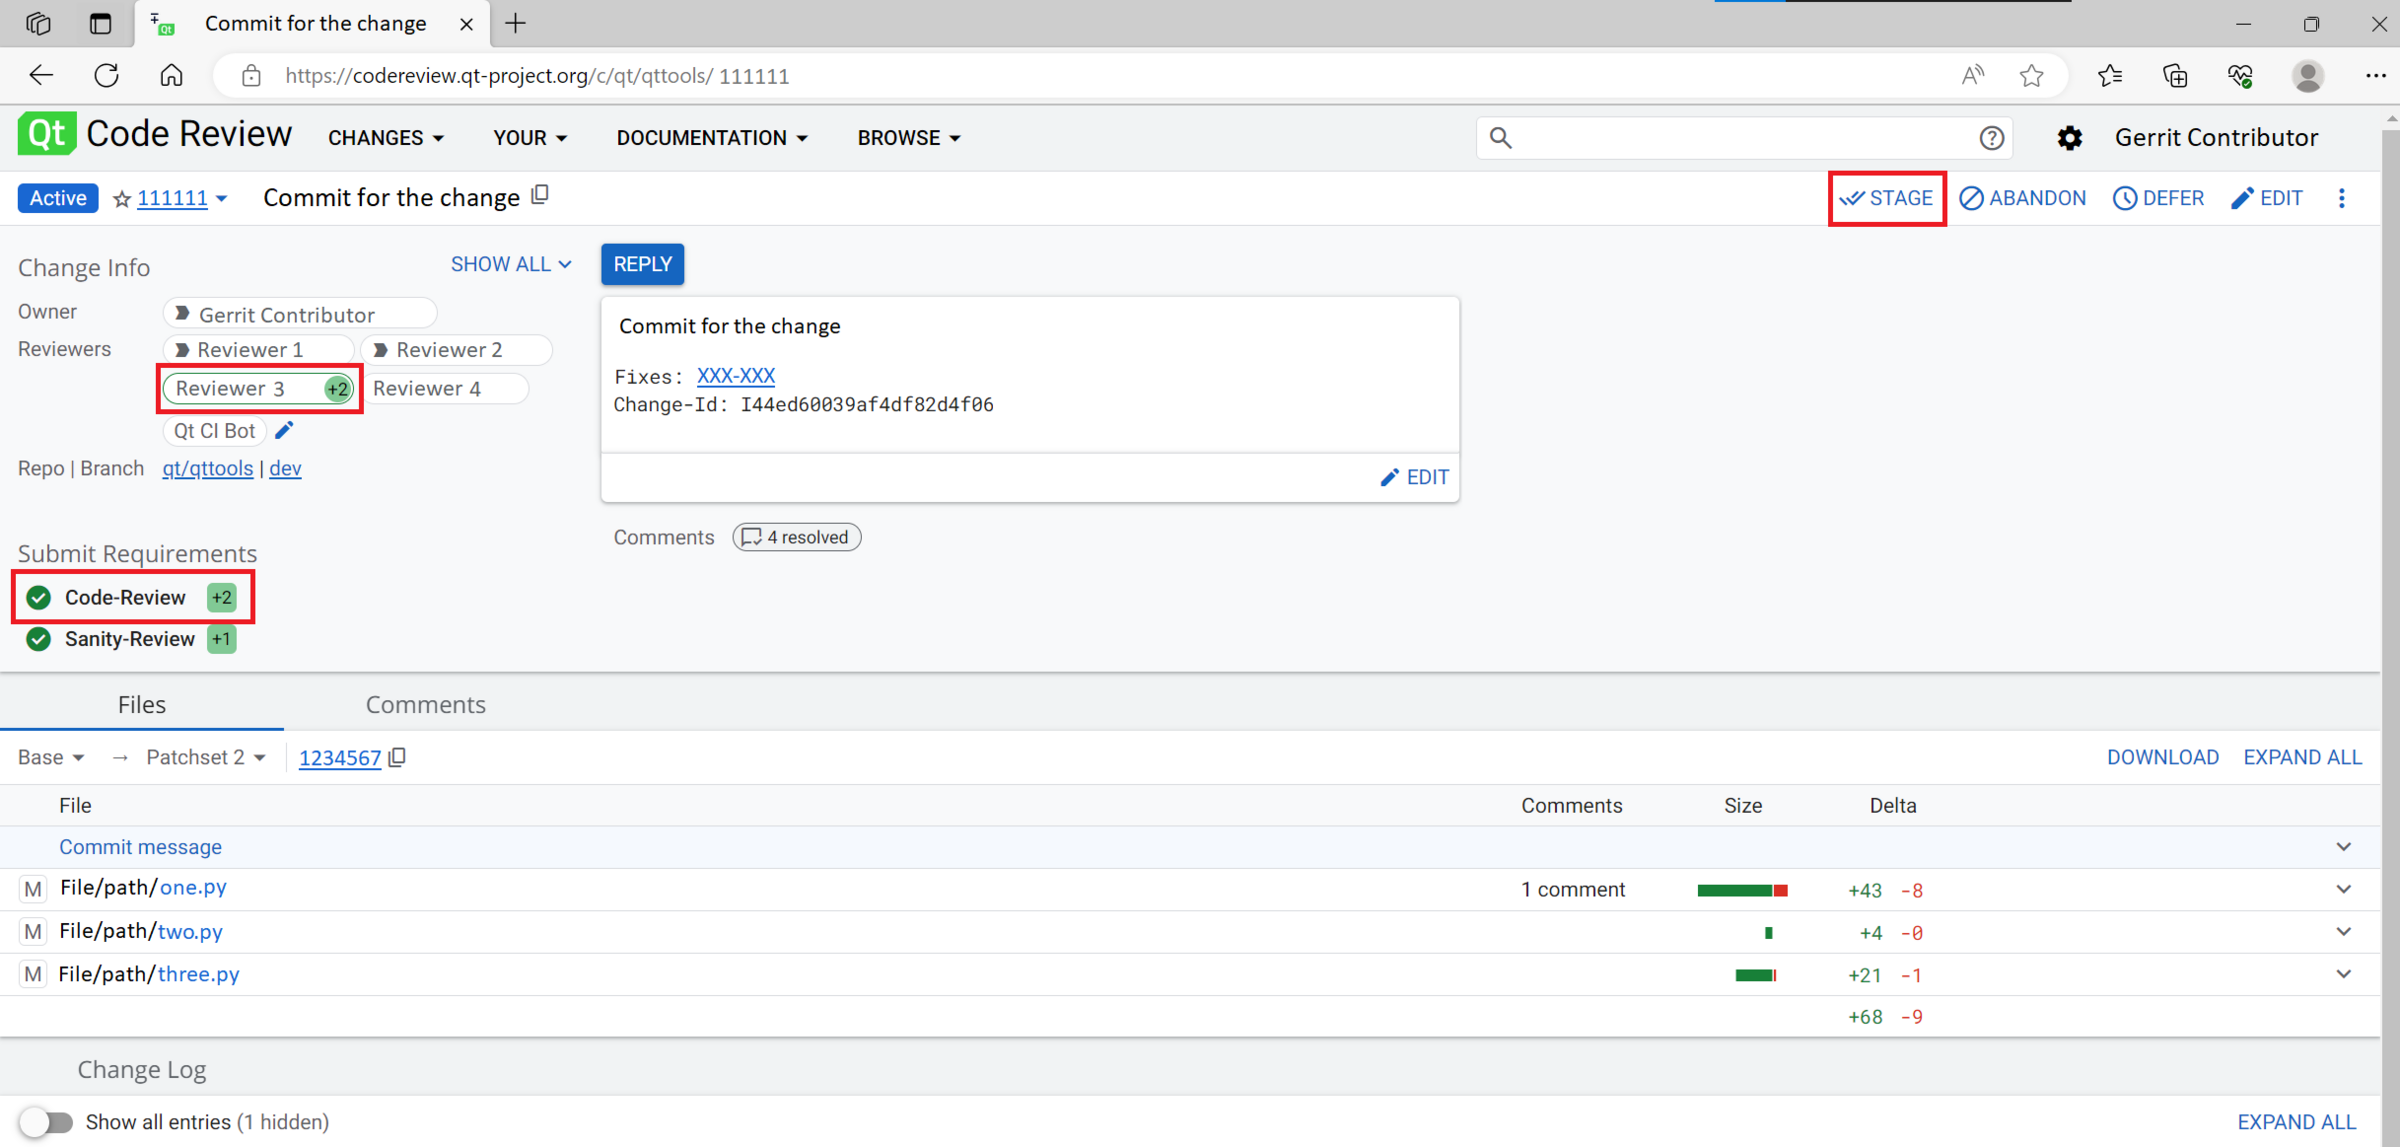The height and width of the screenshot is (1147, 2400).
Task: Click the DEFER change icon
Action: (x=2125, y=198)
